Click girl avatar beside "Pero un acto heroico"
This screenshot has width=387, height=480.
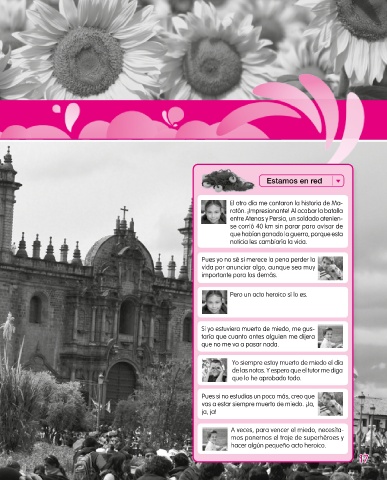(x=214, y=302)
